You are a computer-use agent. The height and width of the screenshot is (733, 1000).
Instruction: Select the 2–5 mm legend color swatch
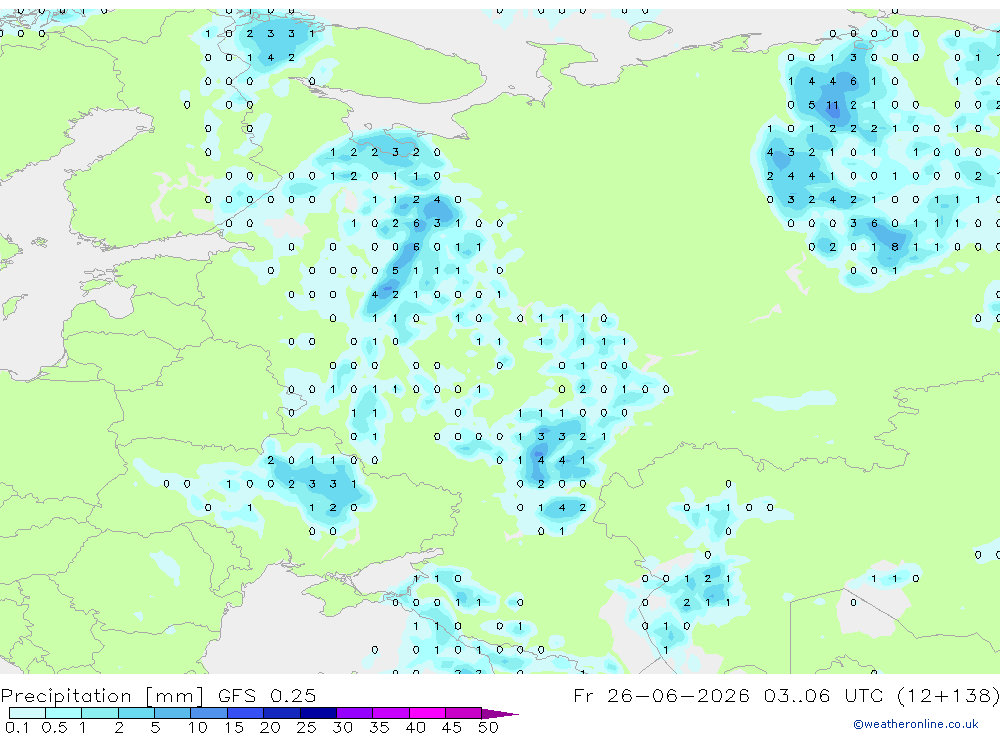[136, 713]
